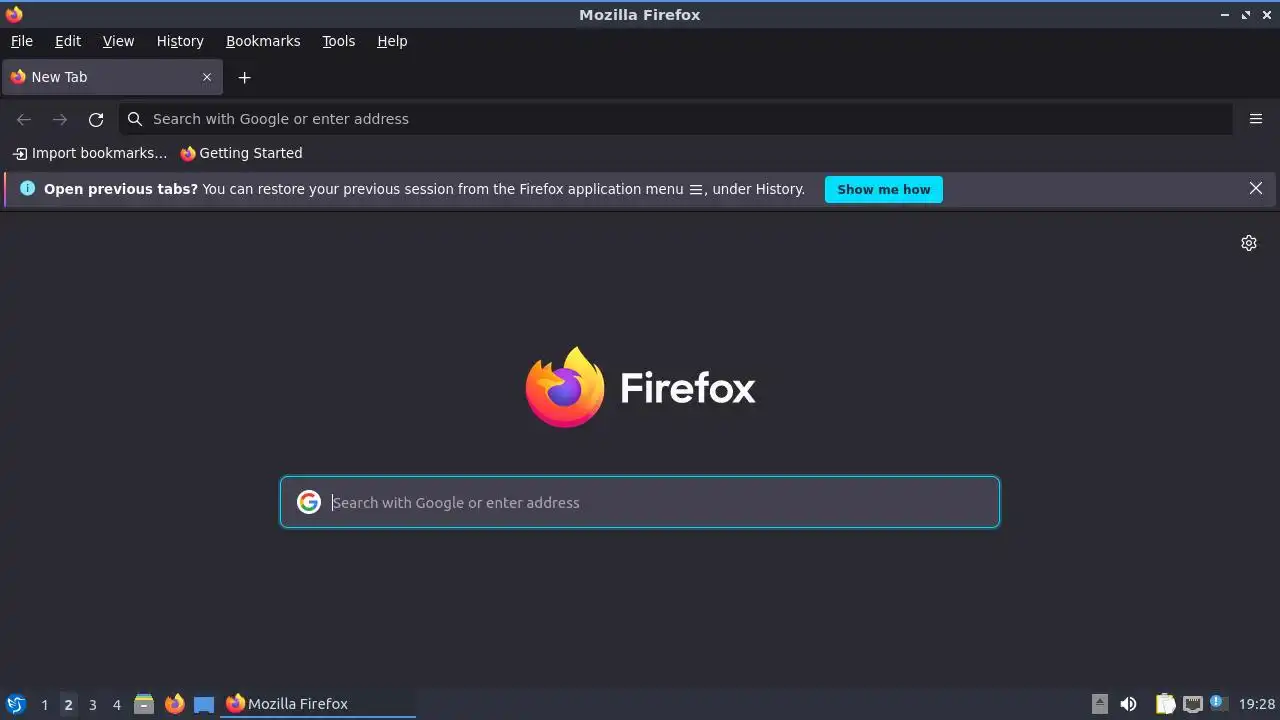
Task: Maximize the Firefox window
Action: (x=1246, y=15)
